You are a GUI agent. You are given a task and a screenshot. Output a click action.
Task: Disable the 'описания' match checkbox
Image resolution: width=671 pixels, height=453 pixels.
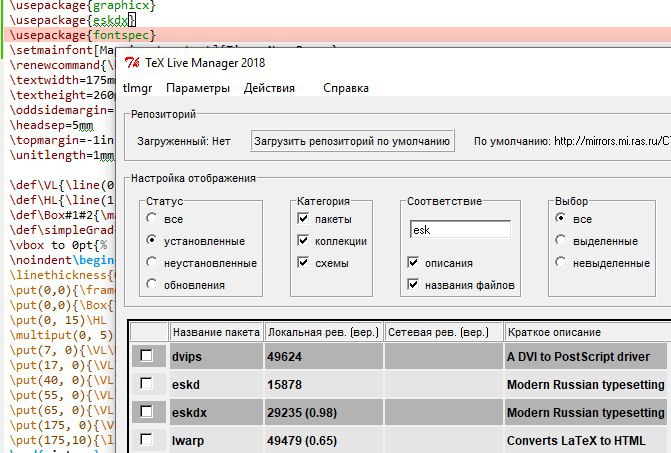pyautogui.click(x=413, y=262)
